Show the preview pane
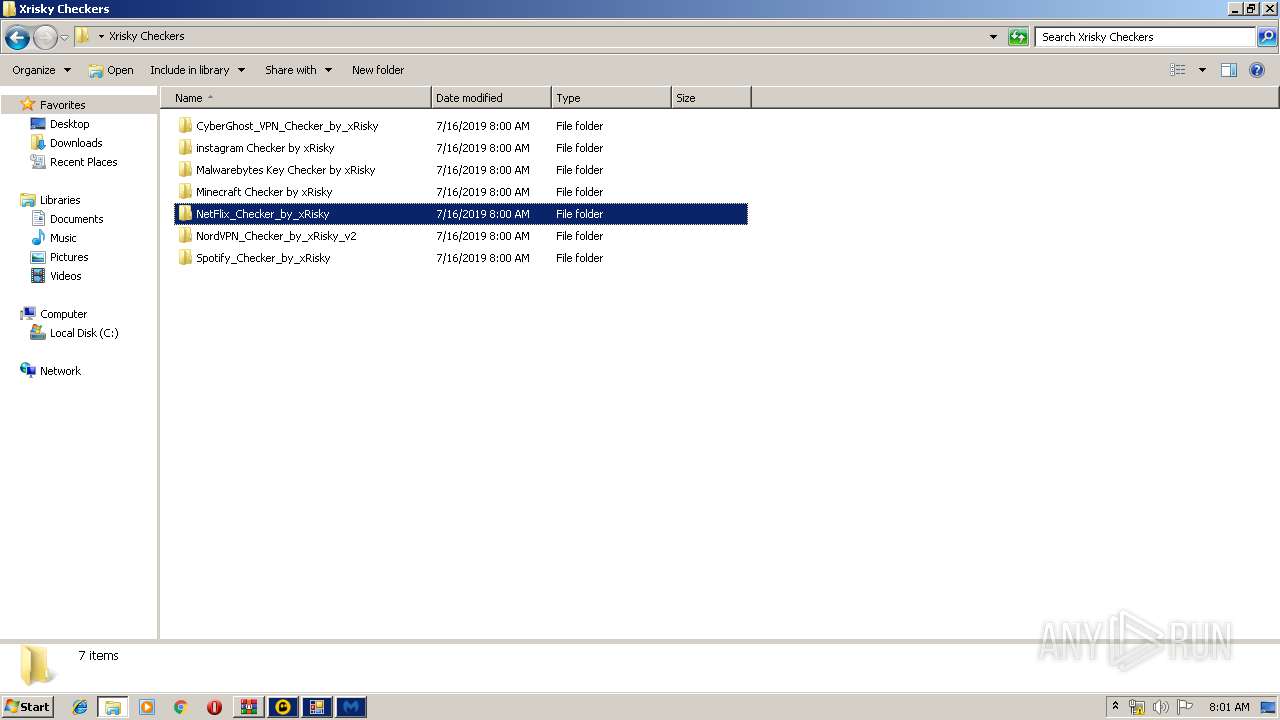The image size is (1280, 720). pos(1229,70)
